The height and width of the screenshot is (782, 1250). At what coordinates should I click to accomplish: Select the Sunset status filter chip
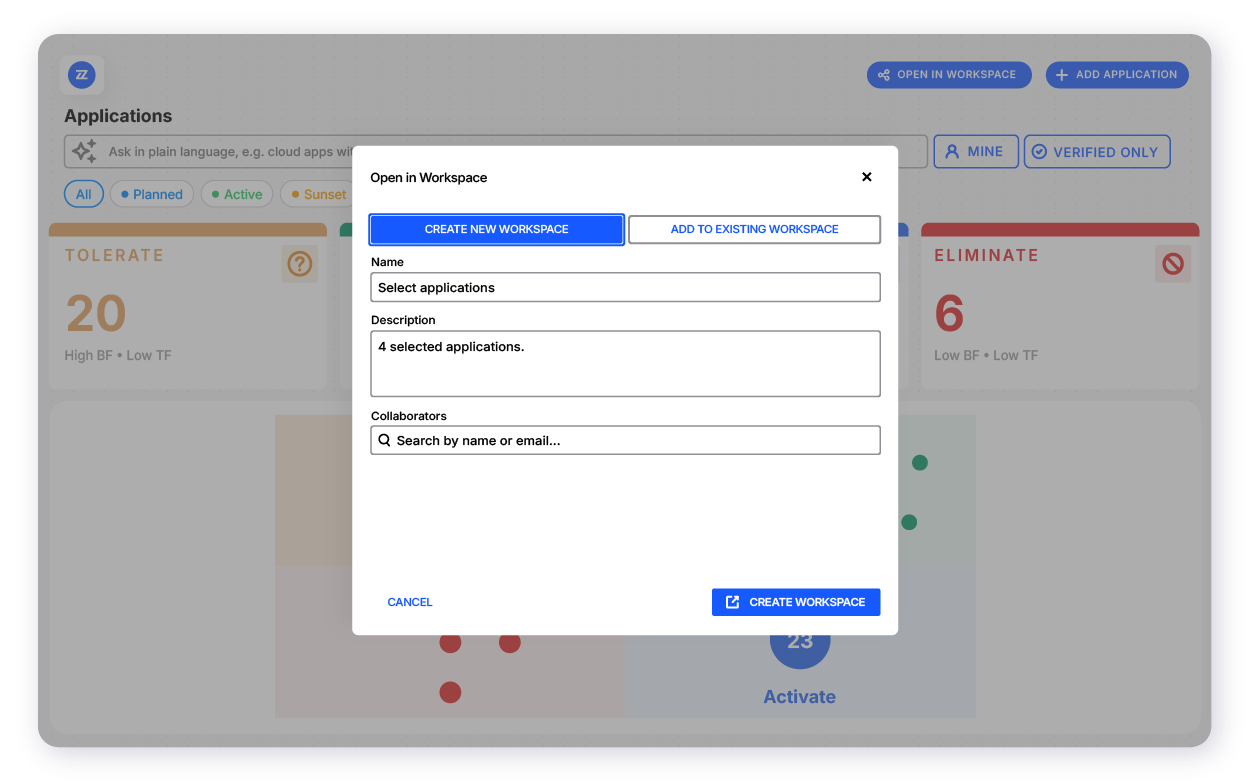pos(317,194)
